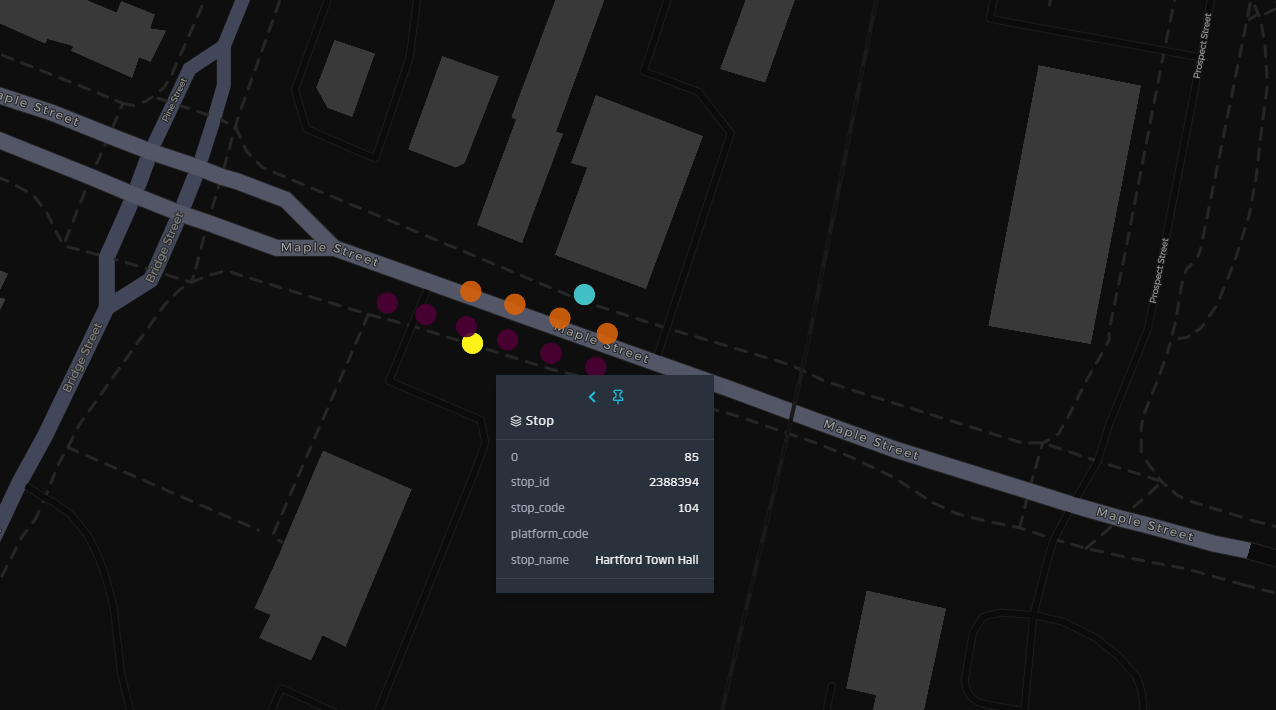
Task: Pin the tooltip with the pin icon
Action: [618, 396]
